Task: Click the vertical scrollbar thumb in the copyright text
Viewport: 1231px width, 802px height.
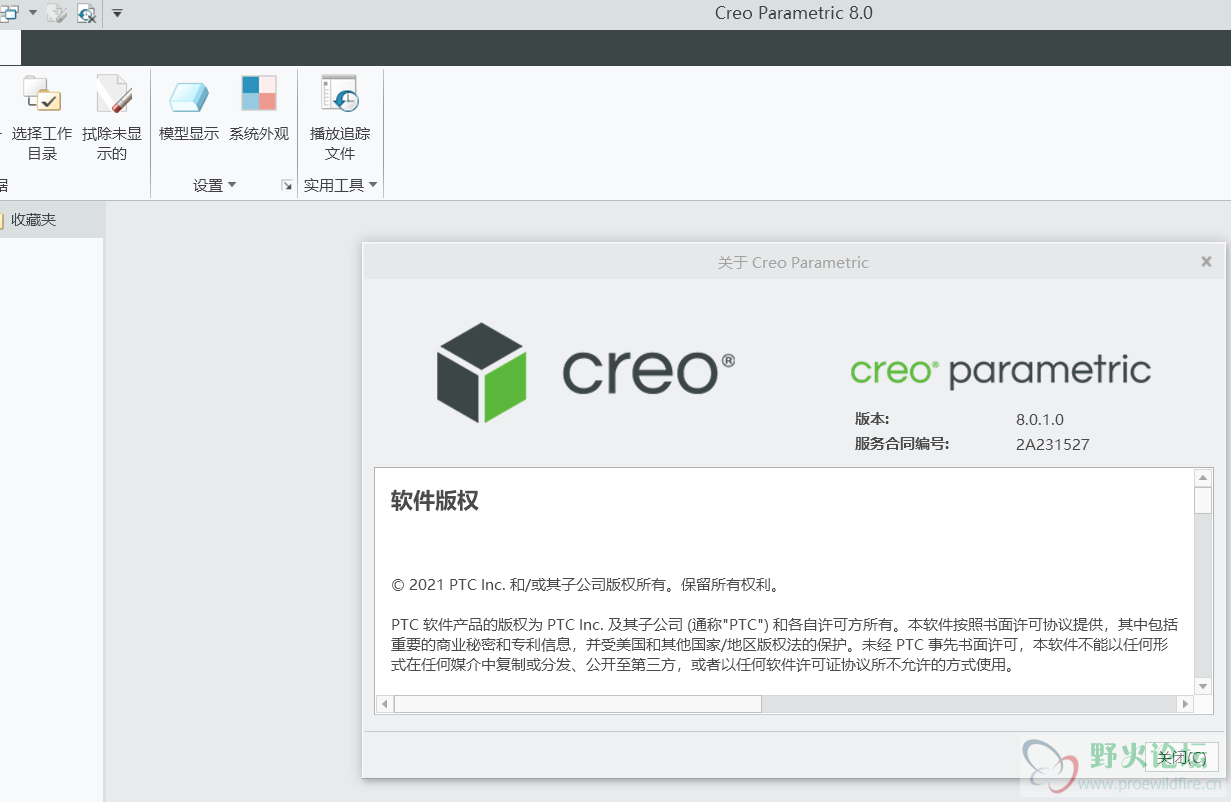Action: click(1202, 500)
